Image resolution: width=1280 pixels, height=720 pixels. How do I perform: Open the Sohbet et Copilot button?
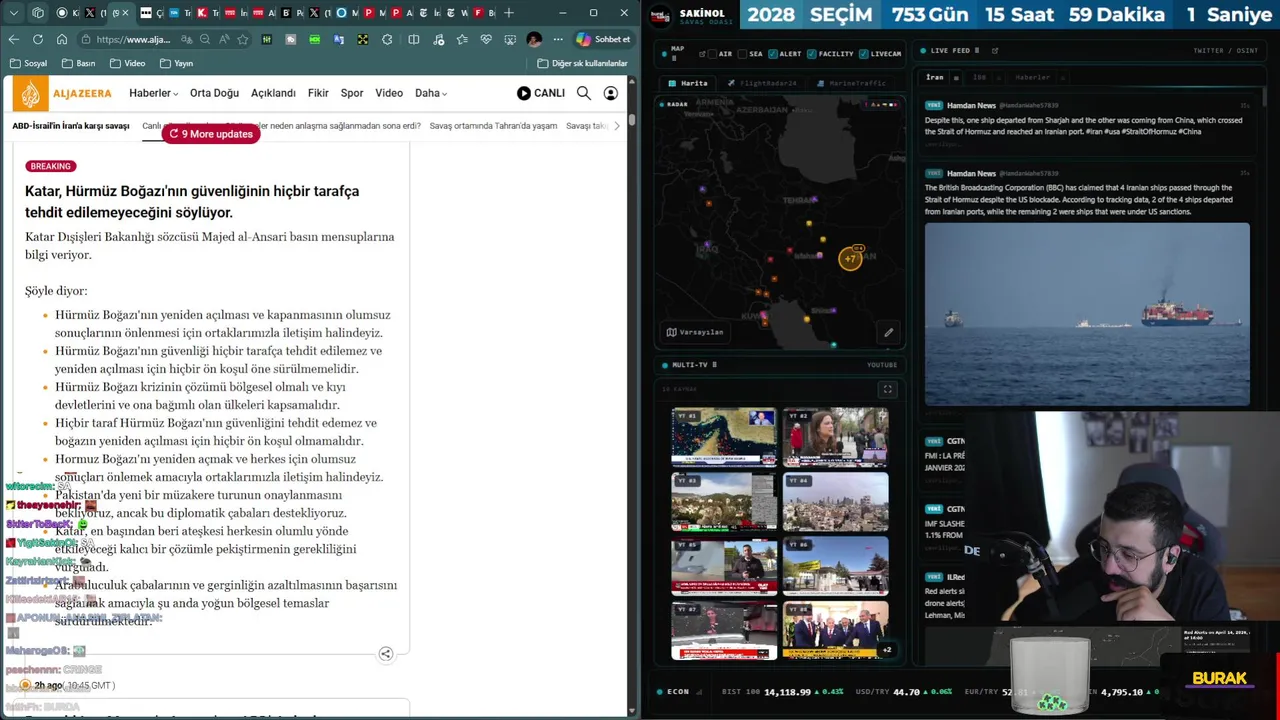click(x=603, y=39)
